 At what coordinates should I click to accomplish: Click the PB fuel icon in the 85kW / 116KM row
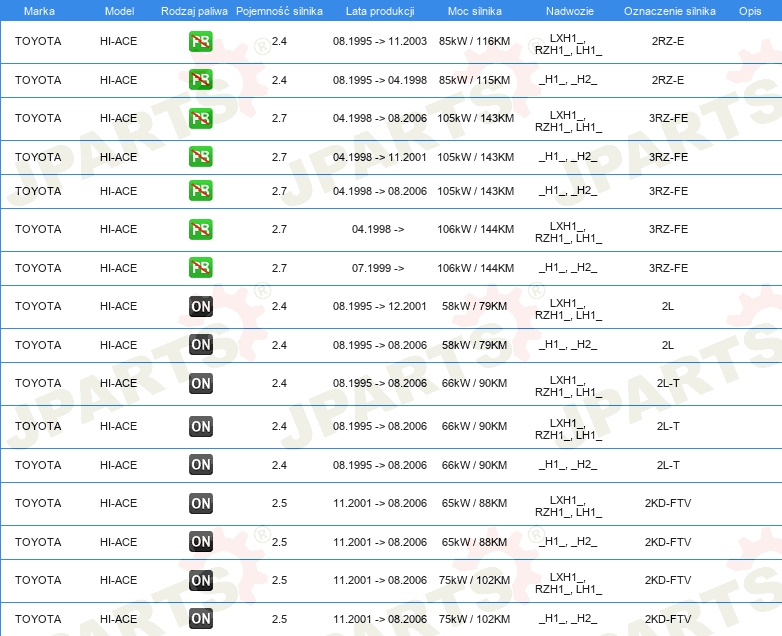tap(200, 41)
